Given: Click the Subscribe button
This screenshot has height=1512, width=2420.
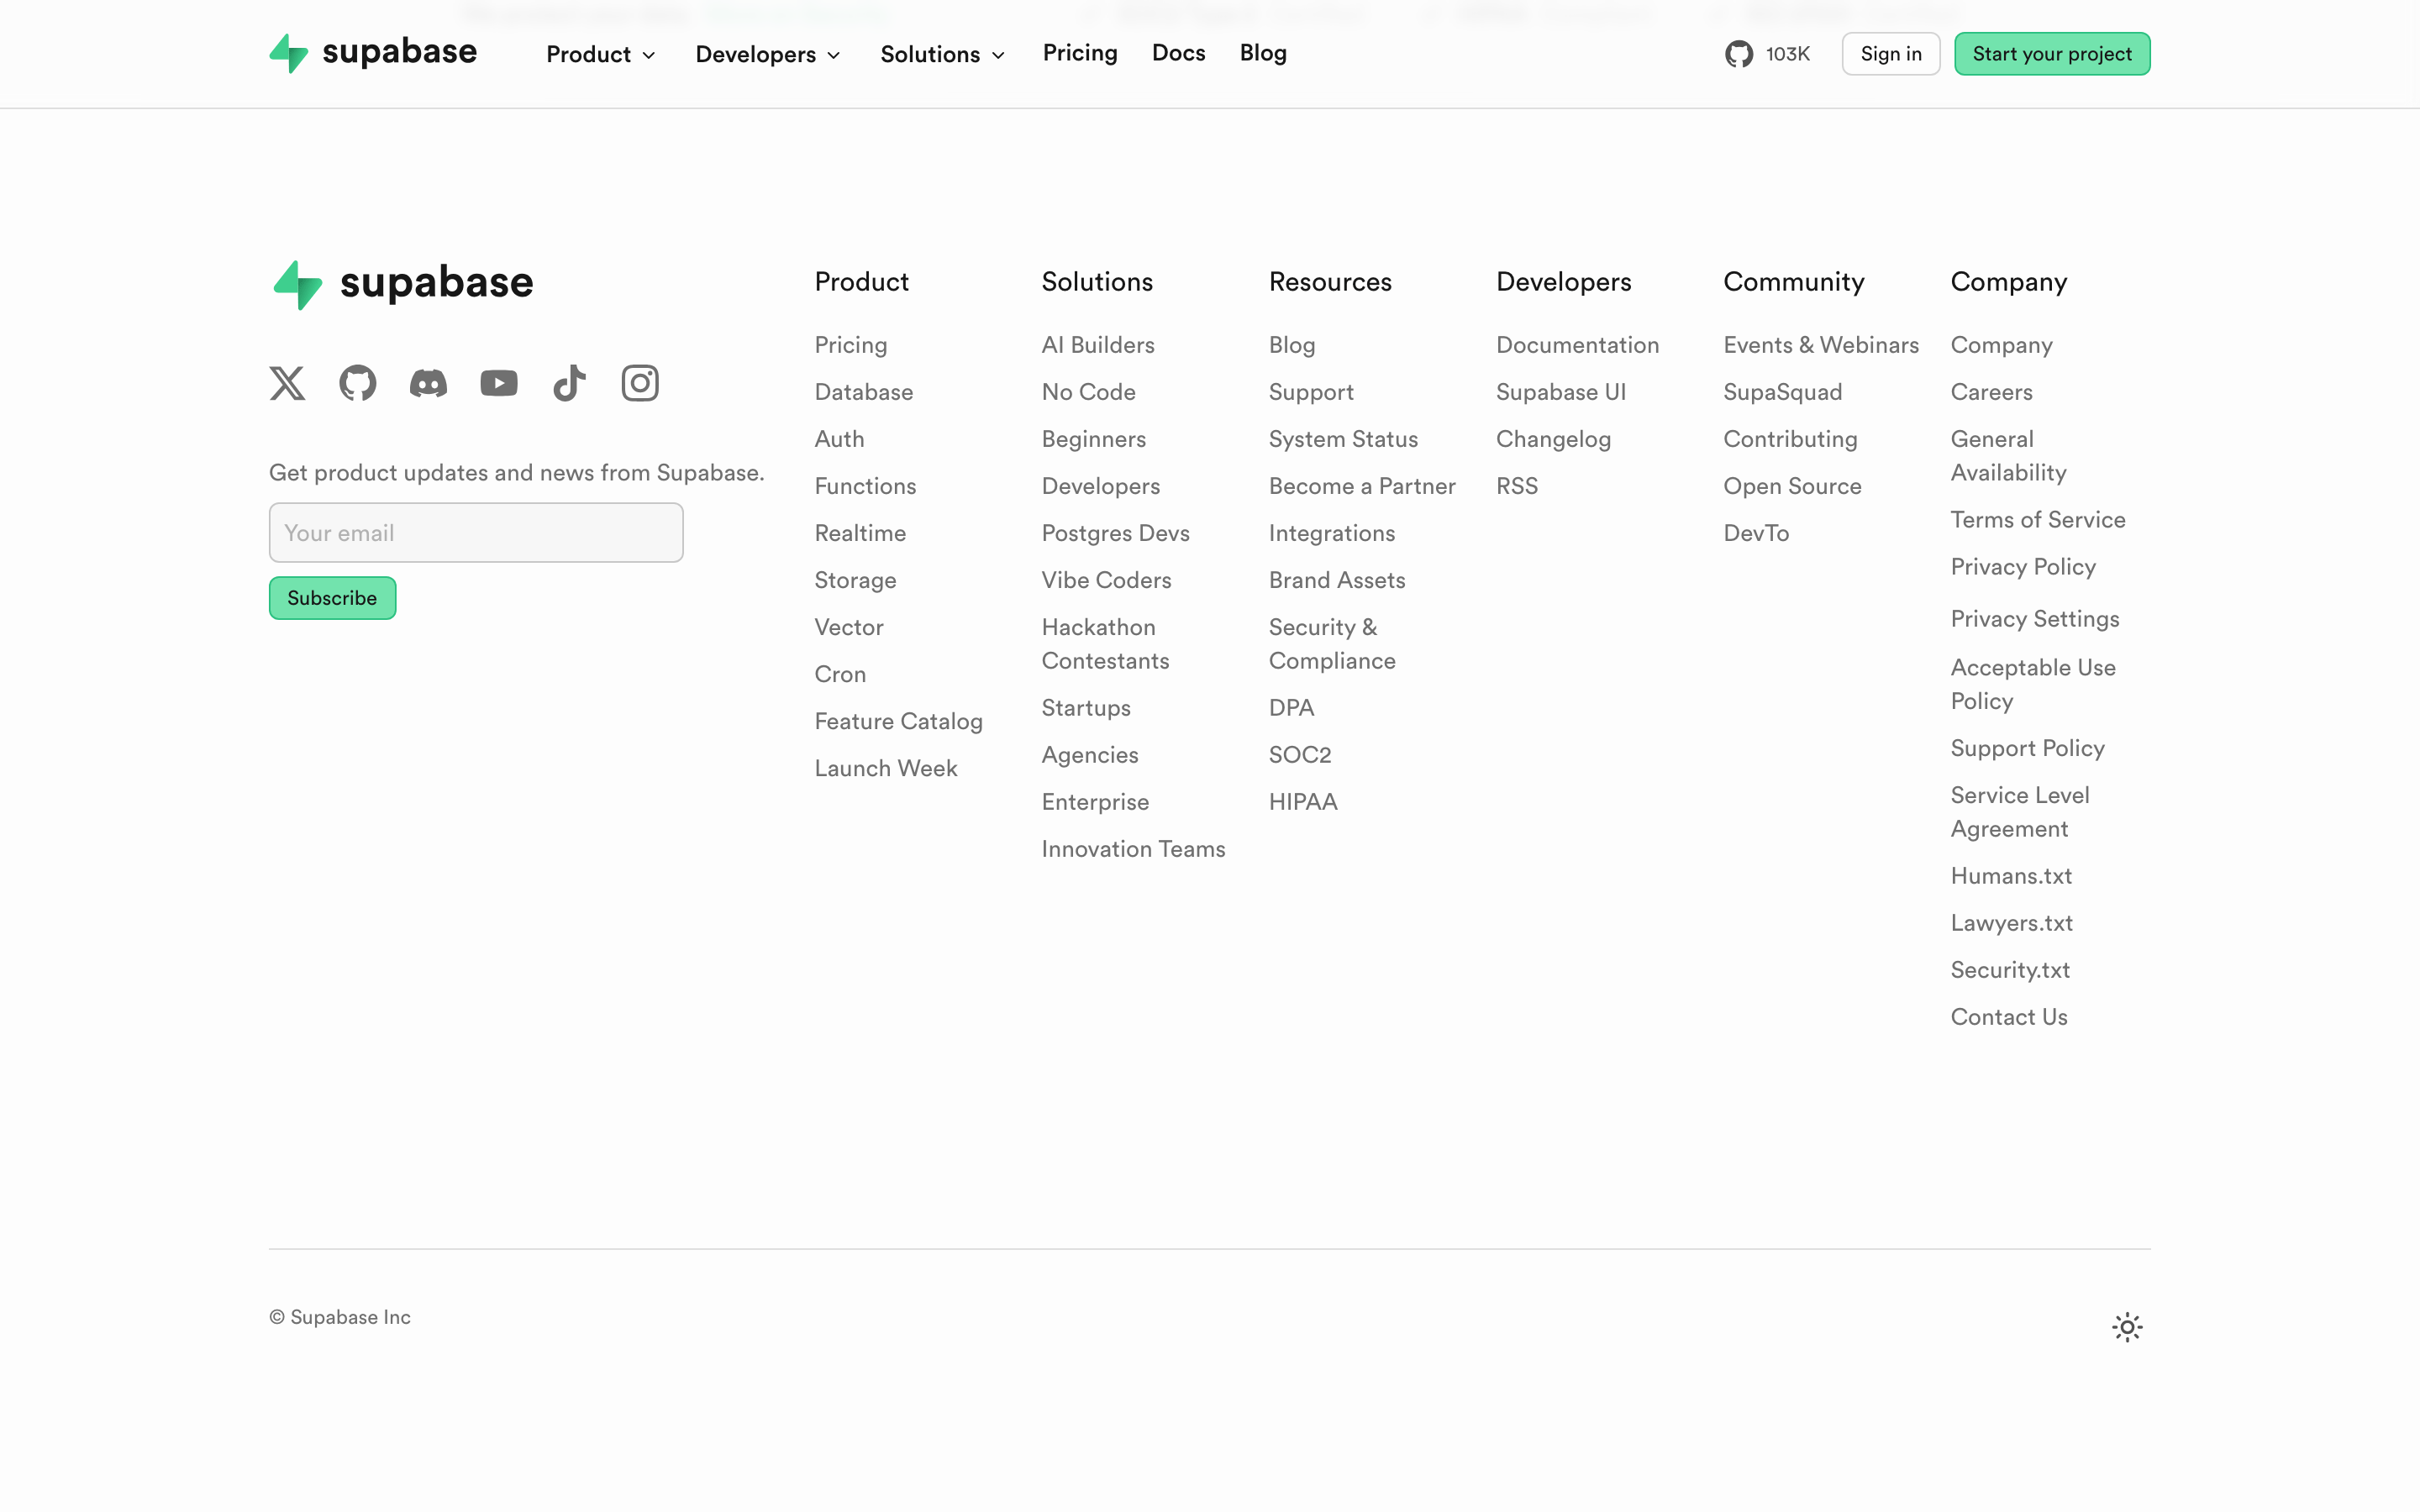Looking at the screenshot, I should (x=332, y=598).
